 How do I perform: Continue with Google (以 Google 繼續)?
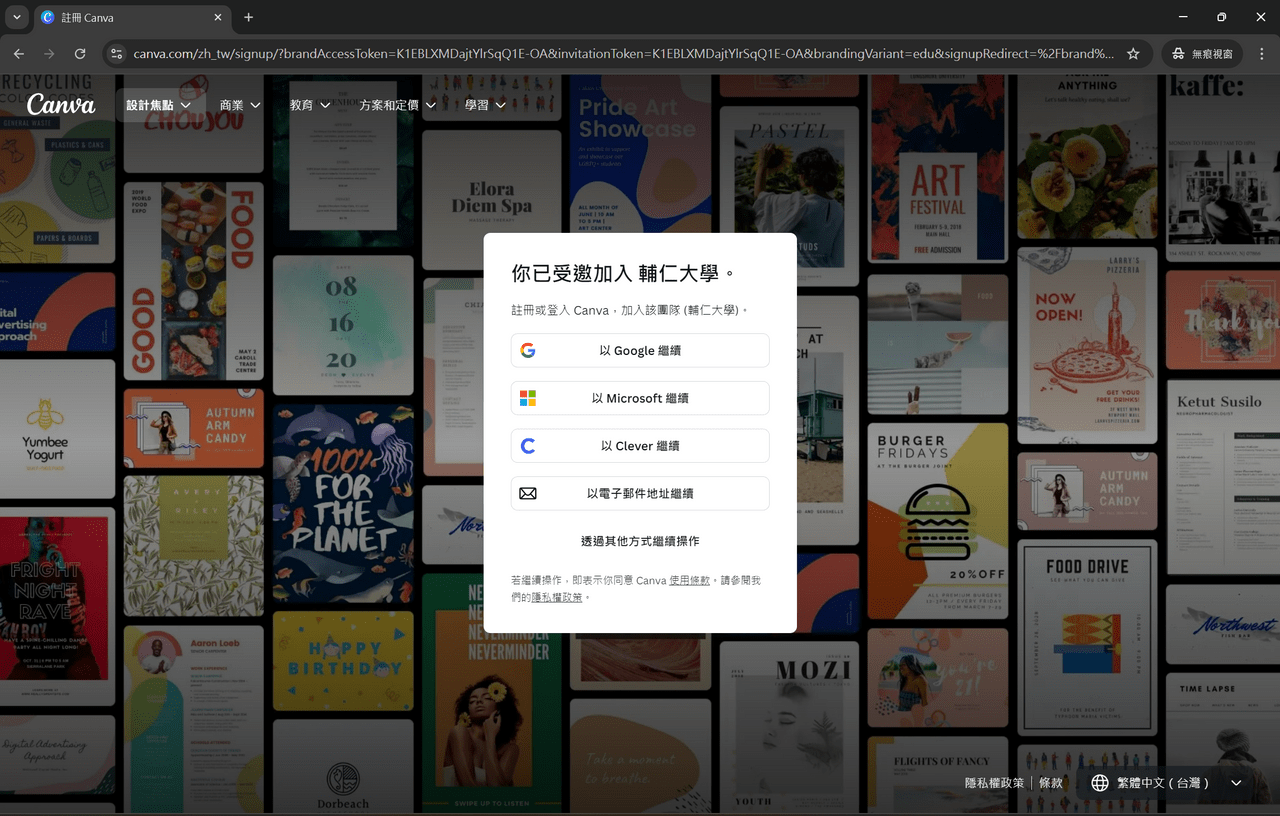pyautogui.click(x=640, y=351)
